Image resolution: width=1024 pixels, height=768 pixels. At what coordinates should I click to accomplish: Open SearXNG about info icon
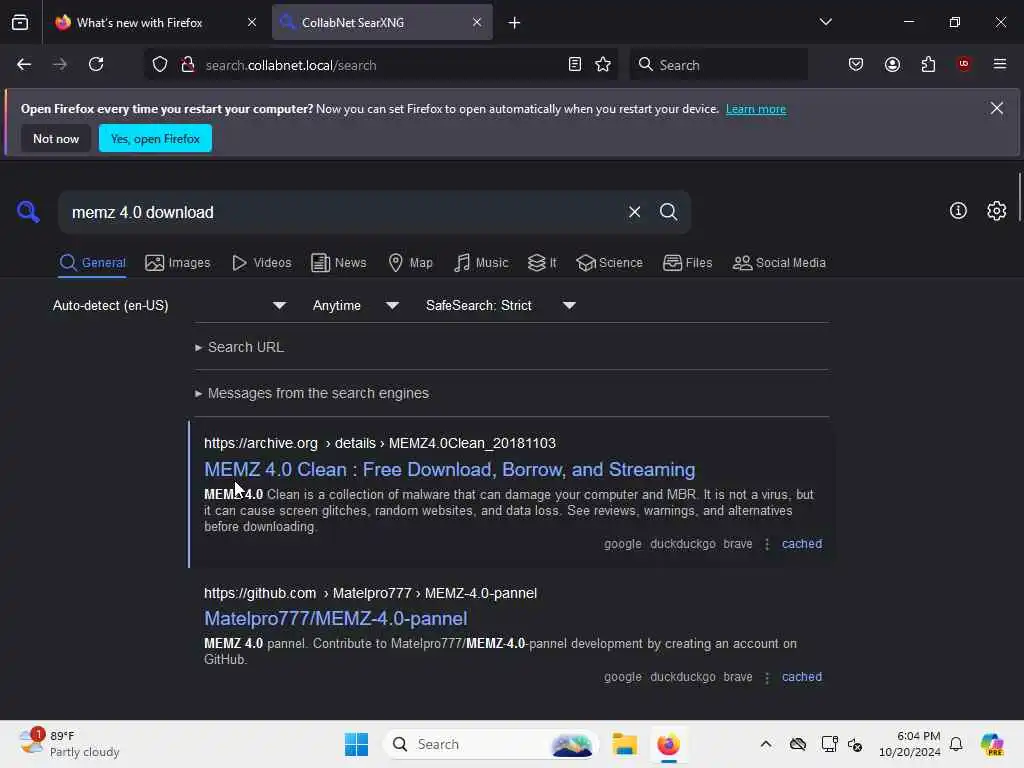click(x=958, y=210)
